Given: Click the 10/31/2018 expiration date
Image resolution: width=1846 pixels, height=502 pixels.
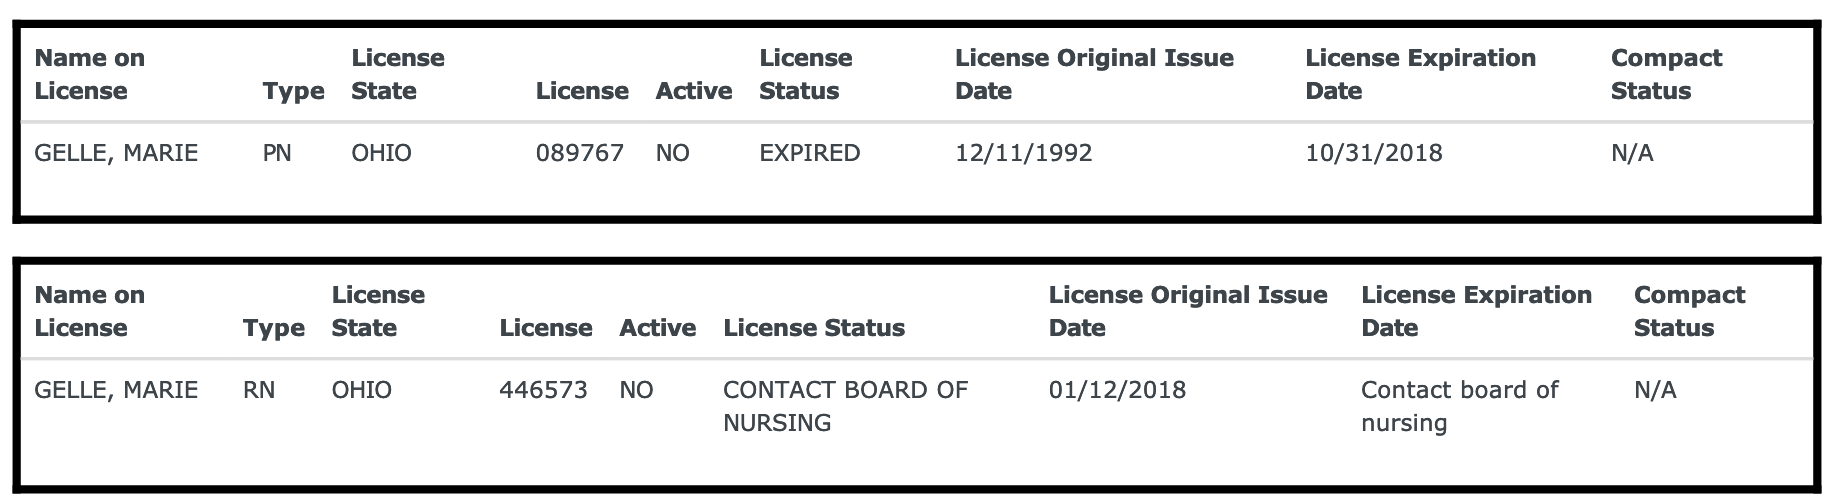Looking at the screenshot, I should click(1373, 153).
